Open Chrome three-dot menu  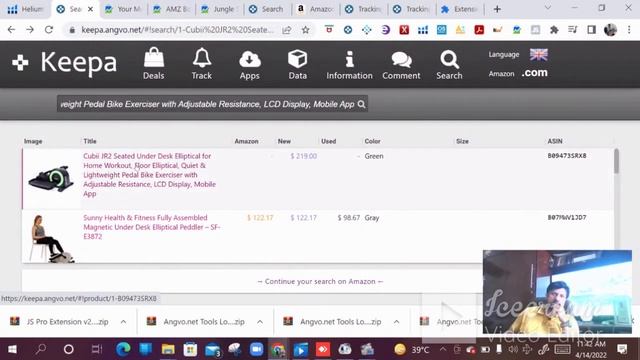coord(629,30)
